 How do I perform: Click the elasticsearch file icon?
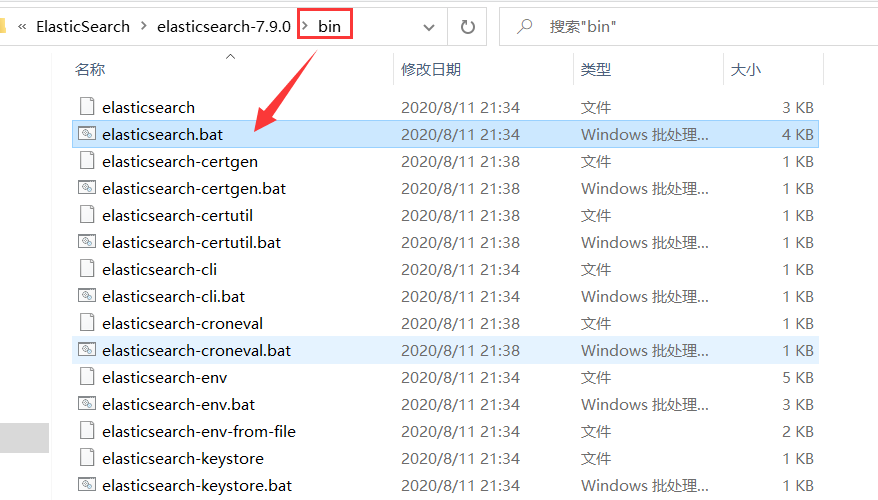87,106
